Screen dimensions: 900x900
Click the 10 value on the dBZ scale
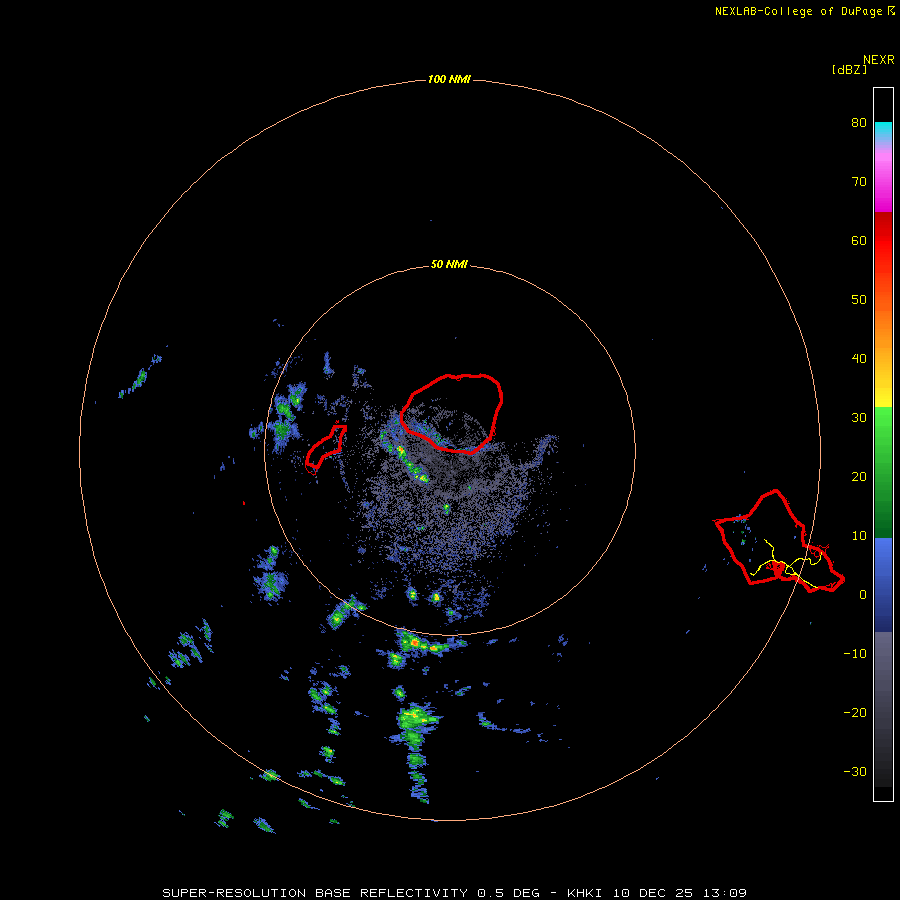[859, 536]
